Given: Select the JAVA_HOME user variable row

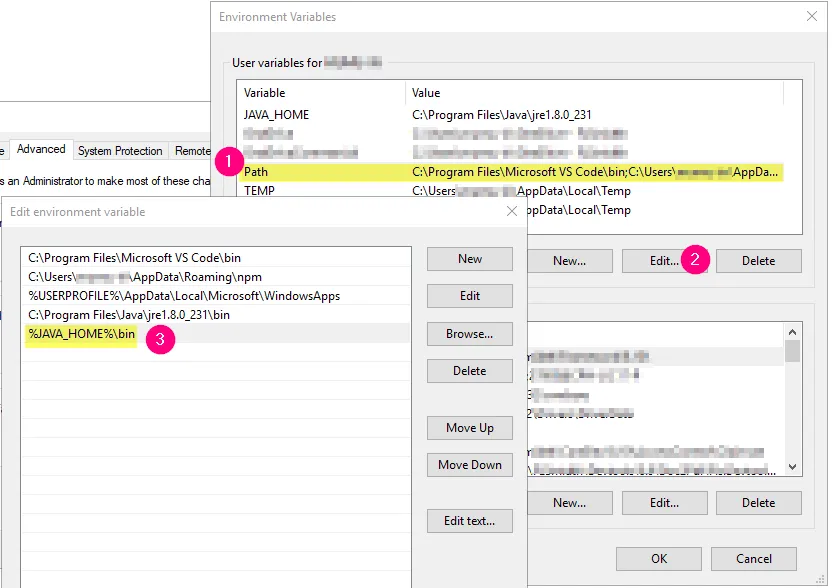Looking at the screenshot, I should [511, 115].
